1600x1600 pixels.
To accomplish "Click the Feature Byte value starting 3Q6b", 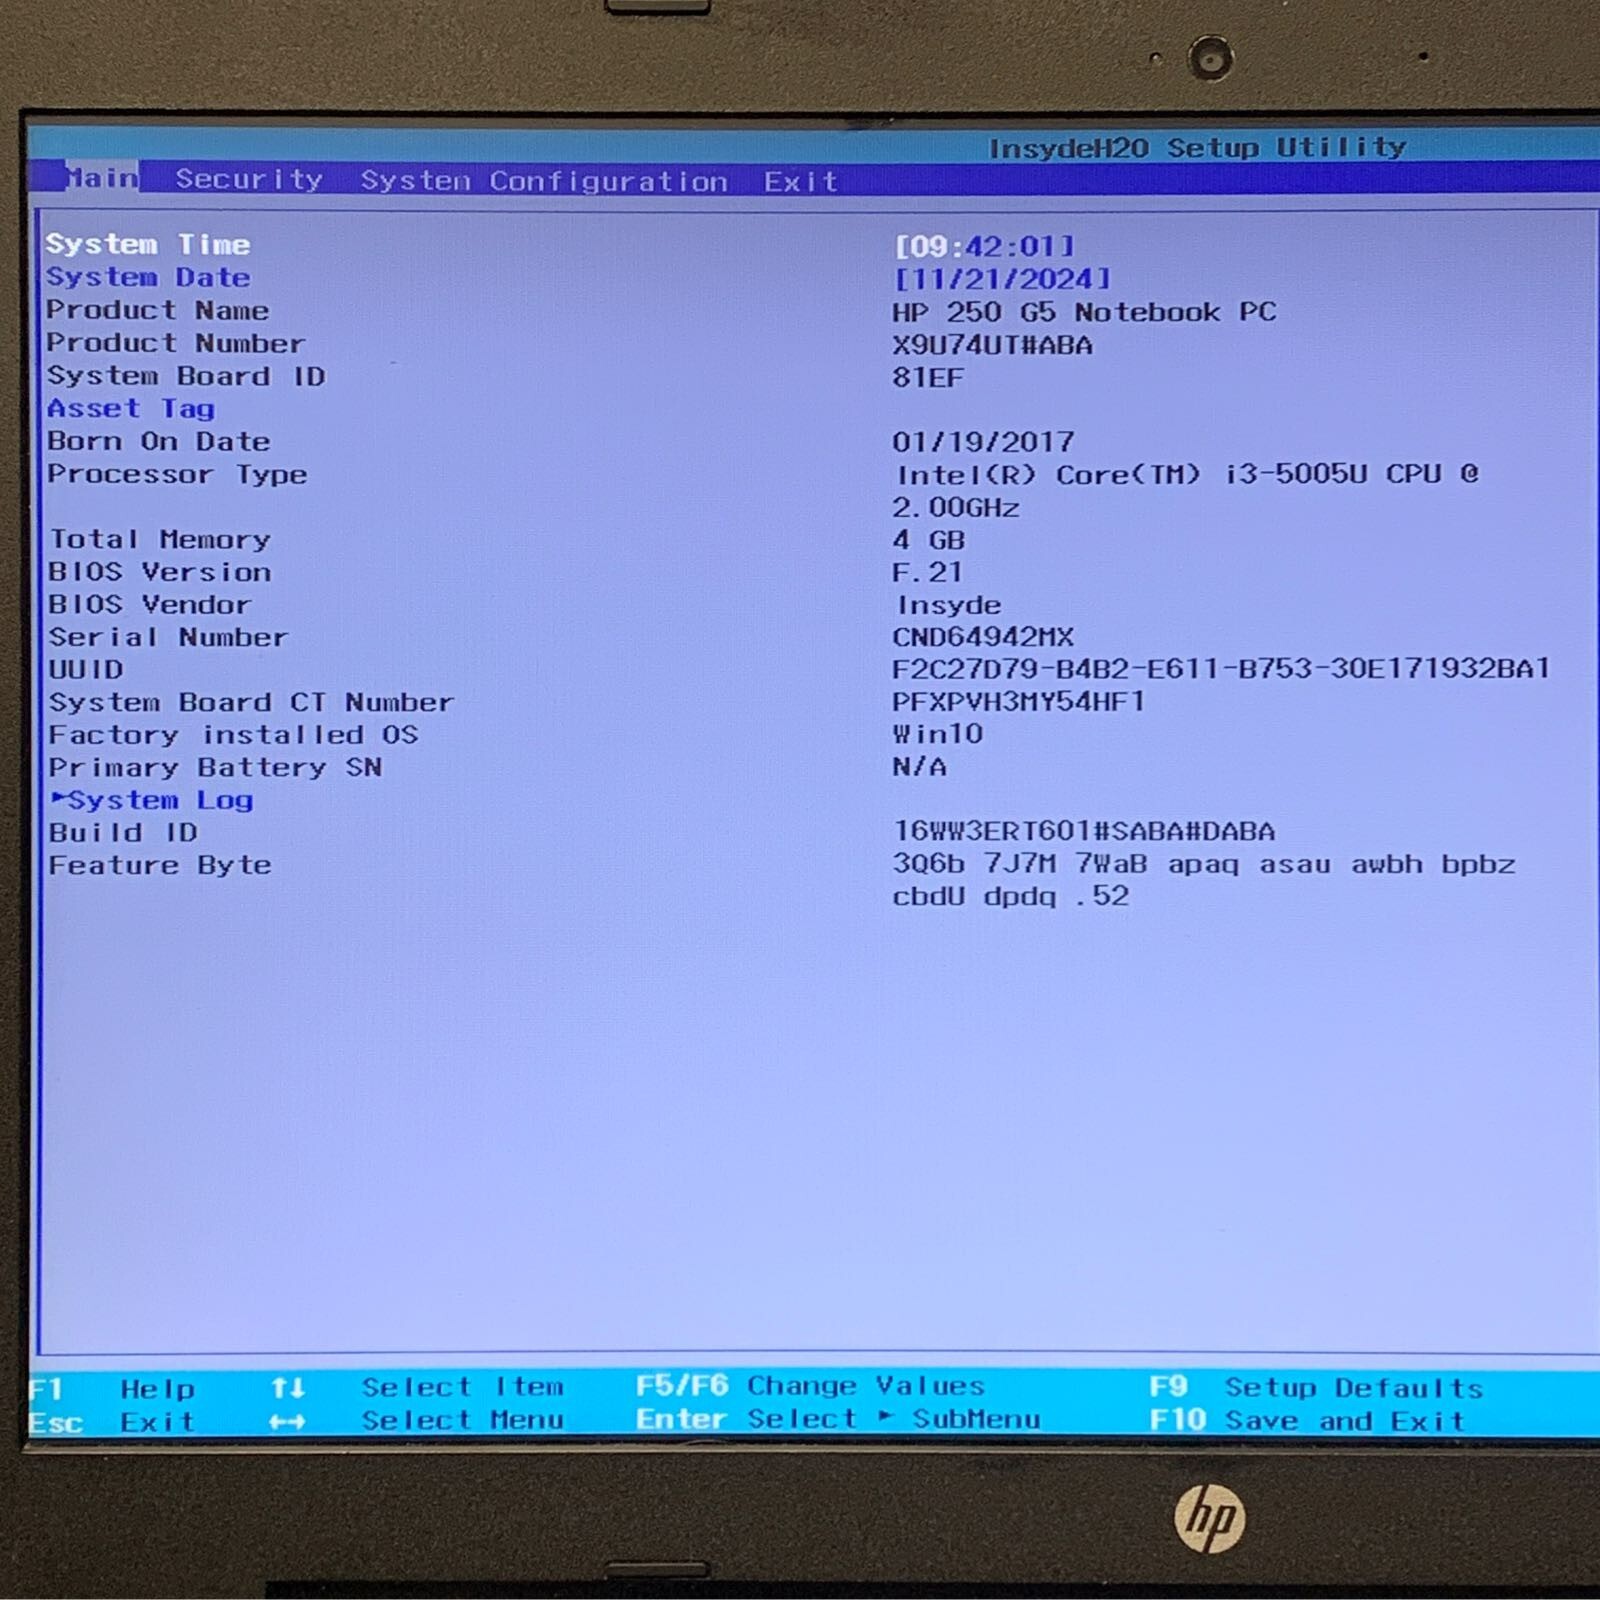I will [1204, 864].
